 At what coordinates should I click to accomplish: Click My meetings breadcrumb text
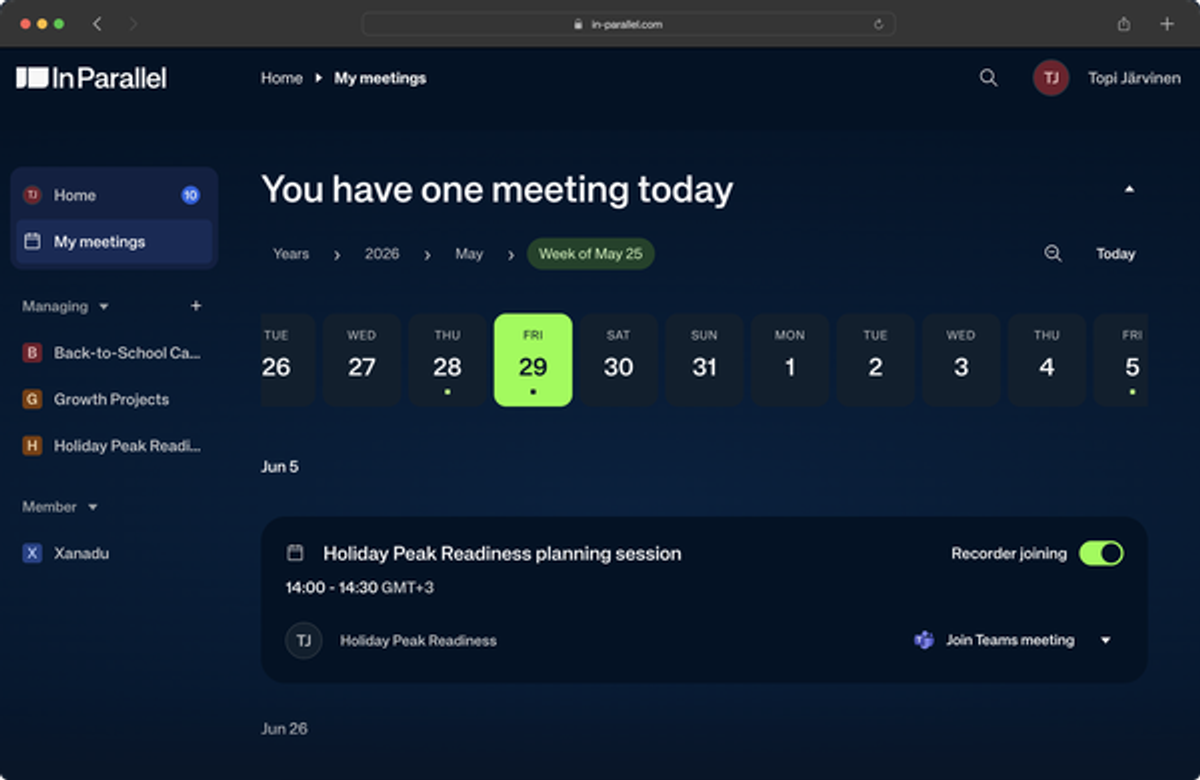tap(380, 78)
